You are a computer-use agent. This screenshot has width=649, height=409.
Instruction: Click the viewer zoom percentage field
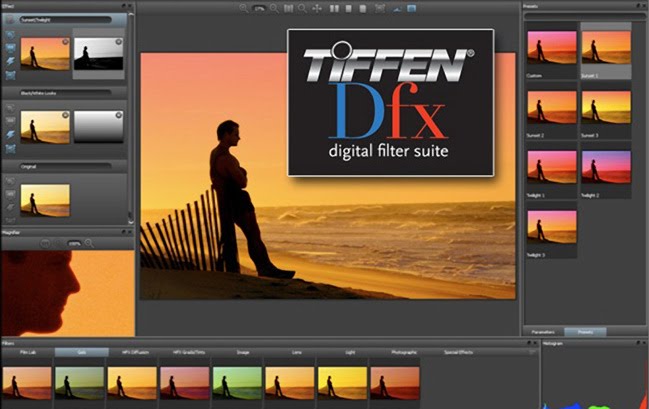(259, 8)
